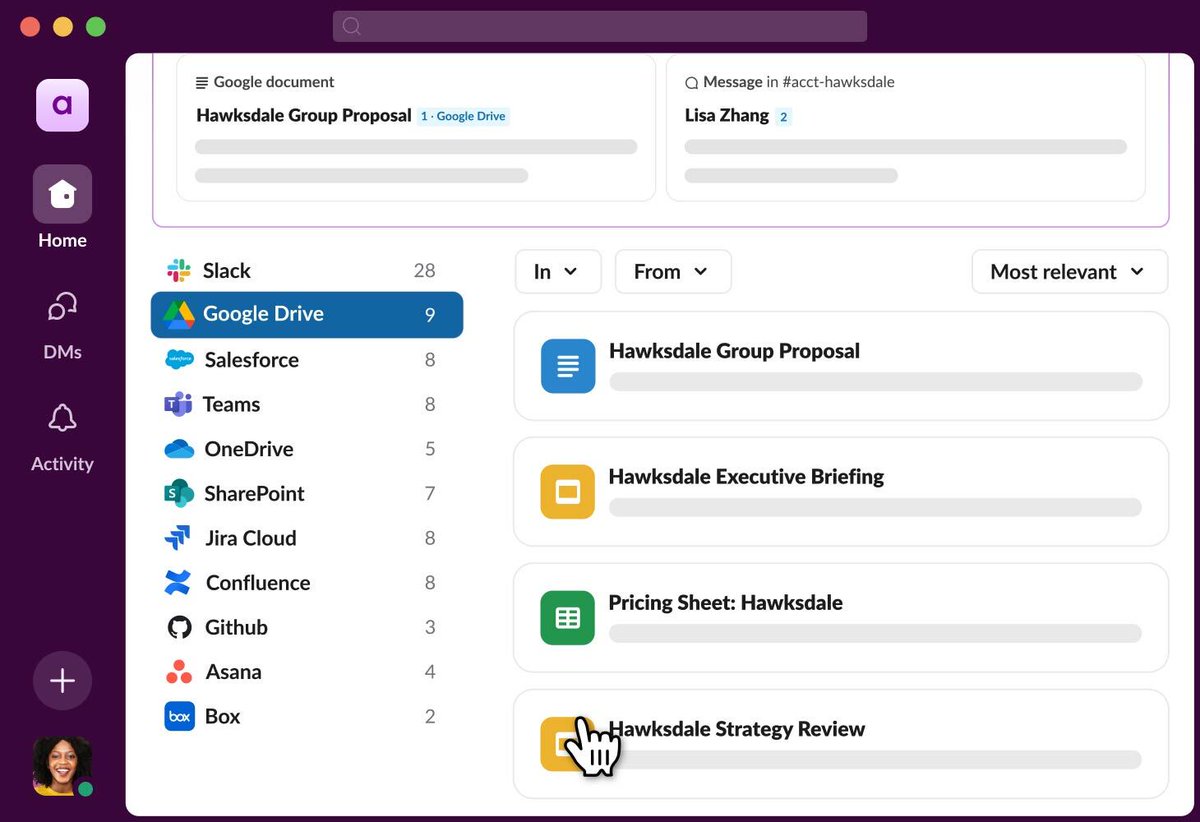Image resolution: width=1200 pixels, height=822 pixels.
Task: Select the Slack results source
Action: coord(307,270)
